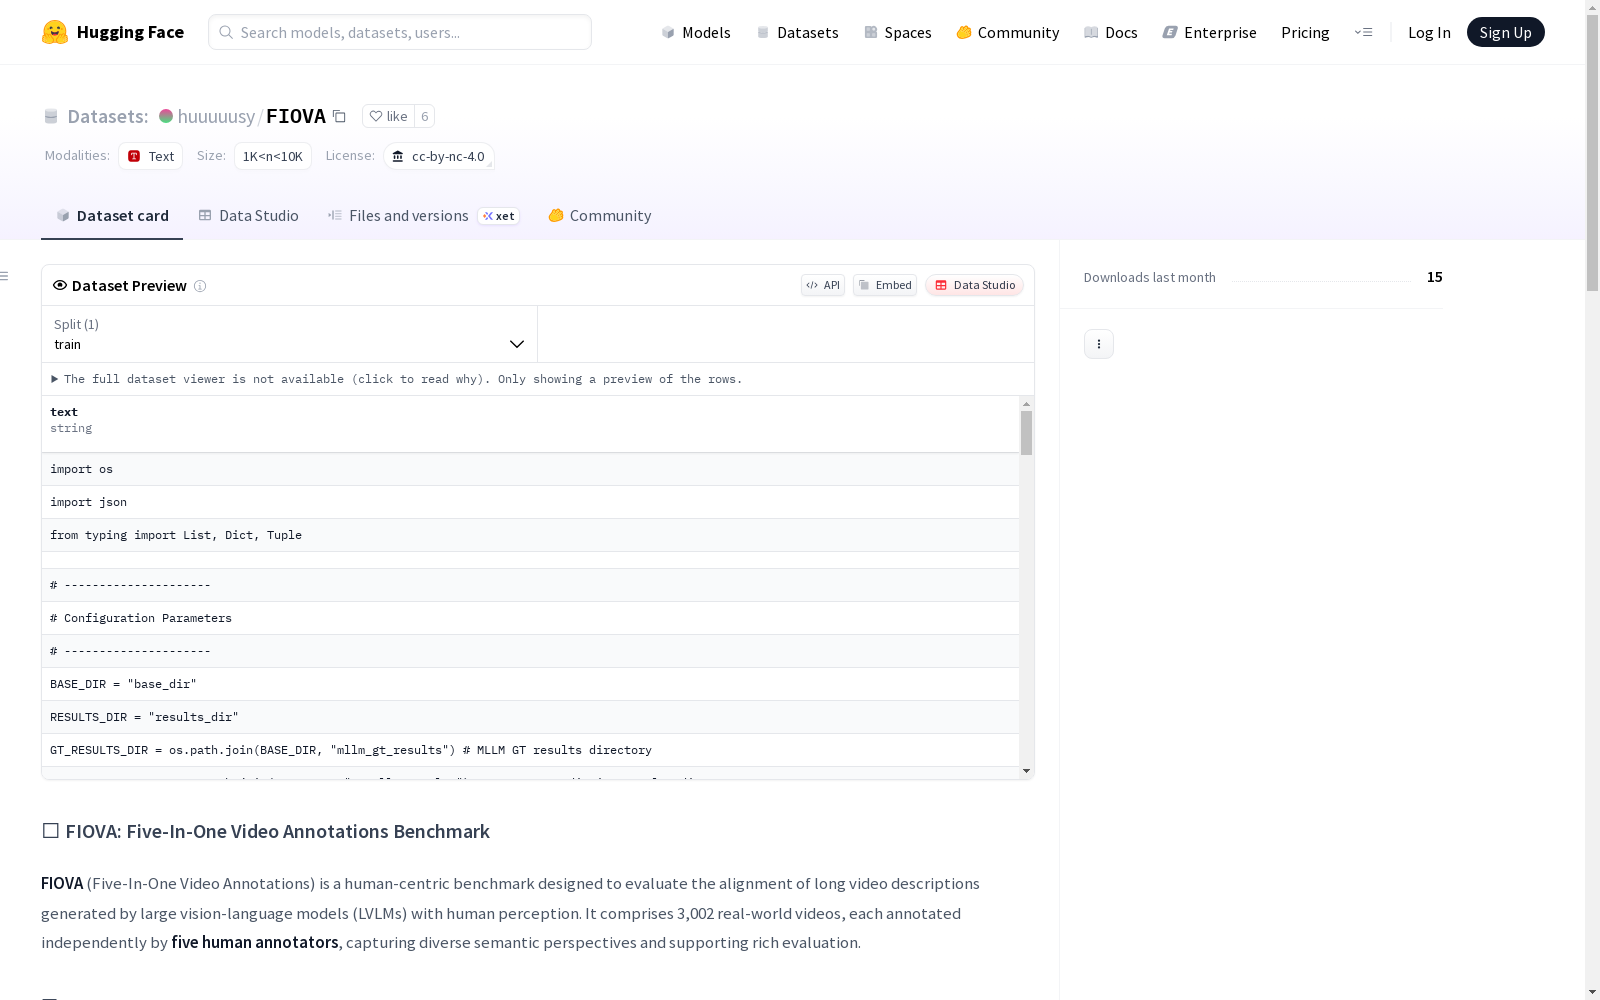View the like count of 6

425,116
